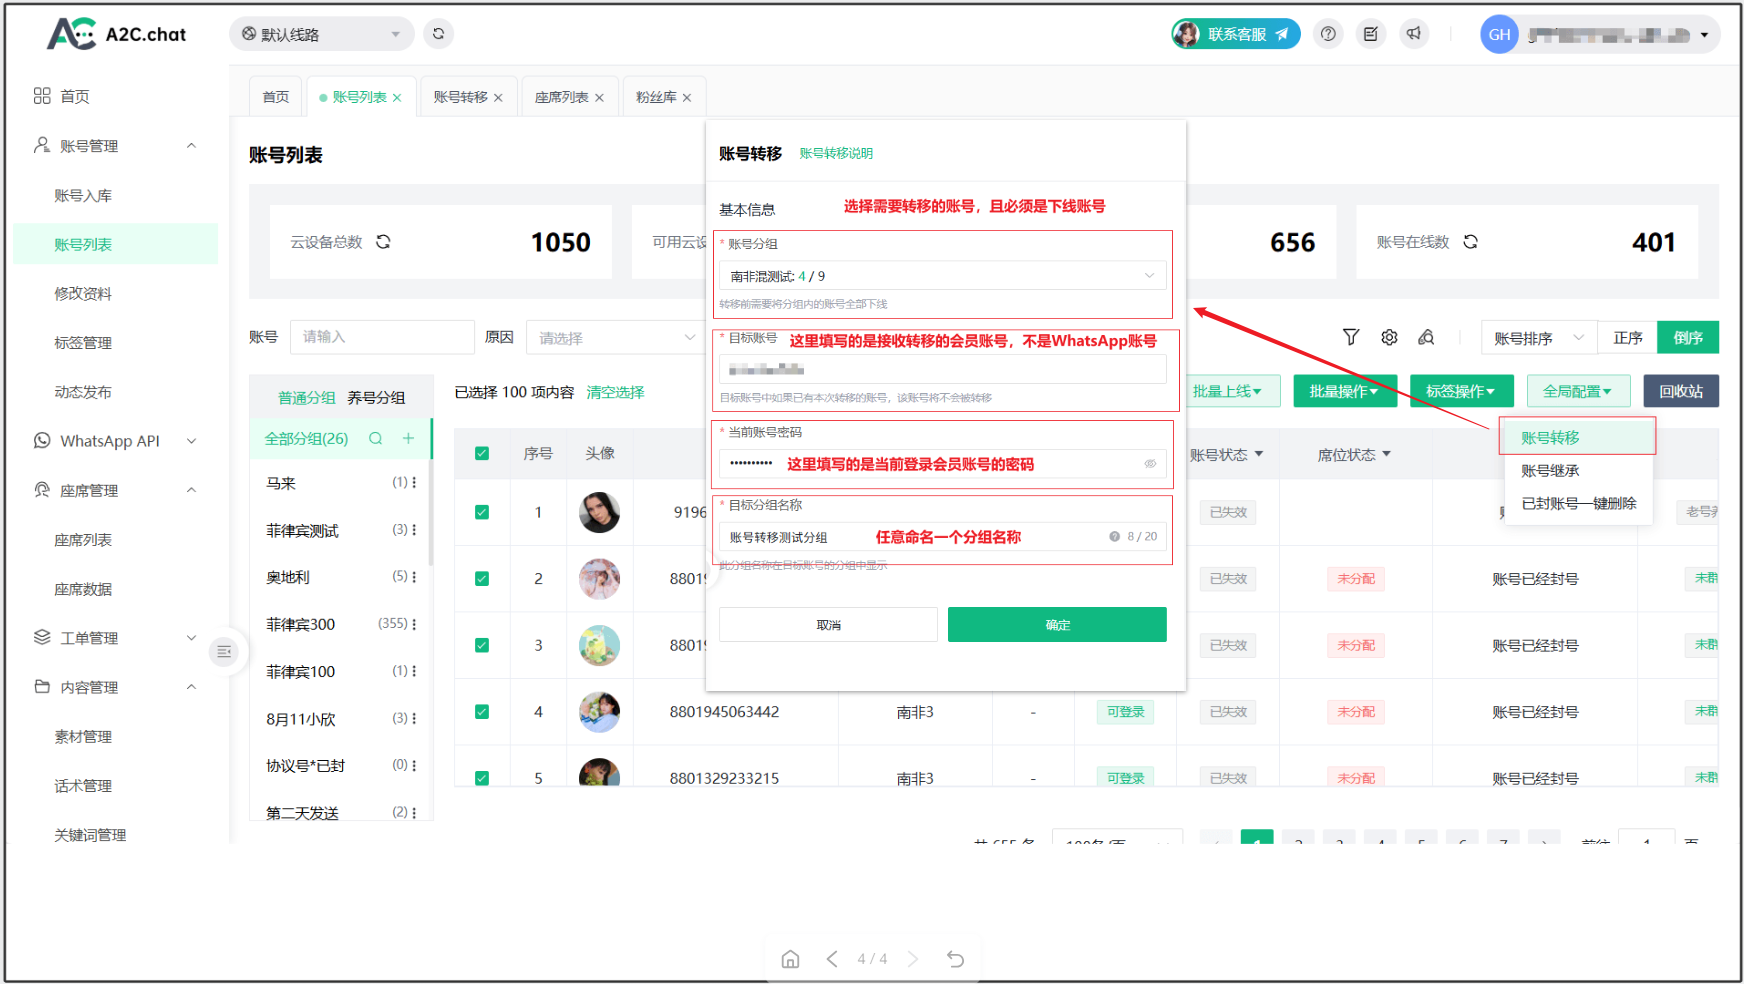Open the help question mark icon

click(1328, 34)
